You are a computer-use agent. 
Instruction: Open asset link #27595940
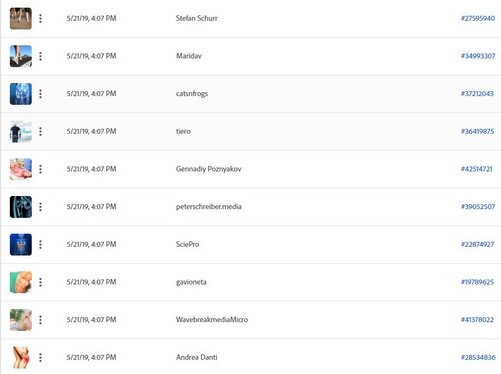[x=478, y=18]
